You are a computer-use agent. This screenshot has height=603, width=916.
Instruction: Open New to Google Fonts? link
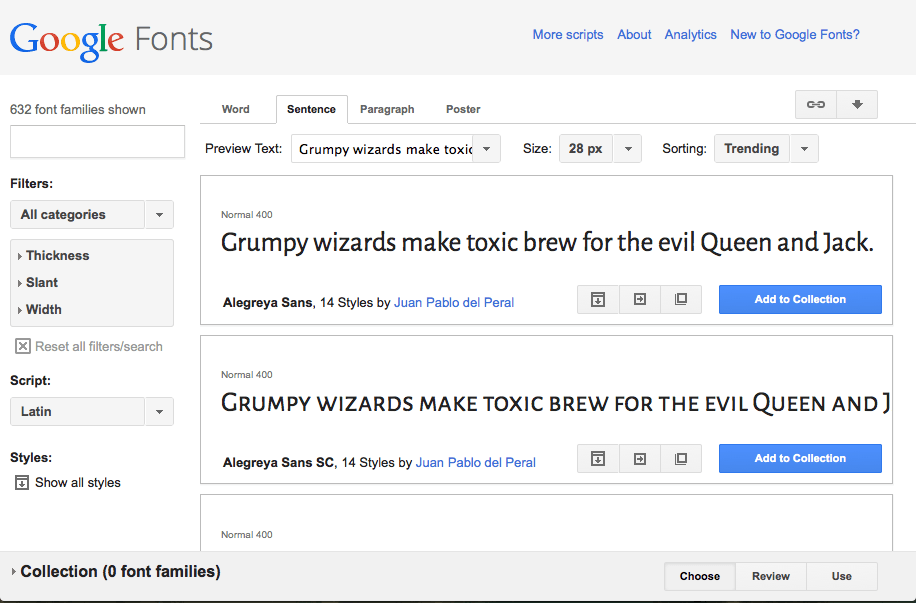point(794,34)
